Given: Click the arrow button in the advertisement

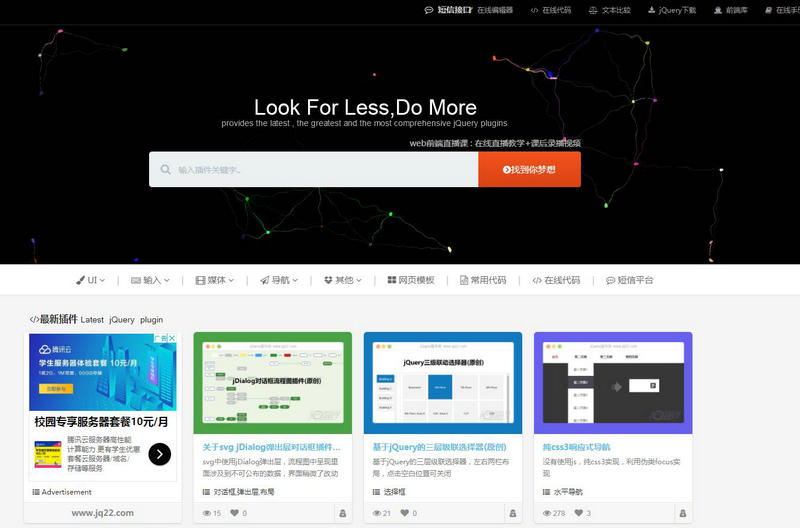Looking at the screenshot, I should 159,454.
